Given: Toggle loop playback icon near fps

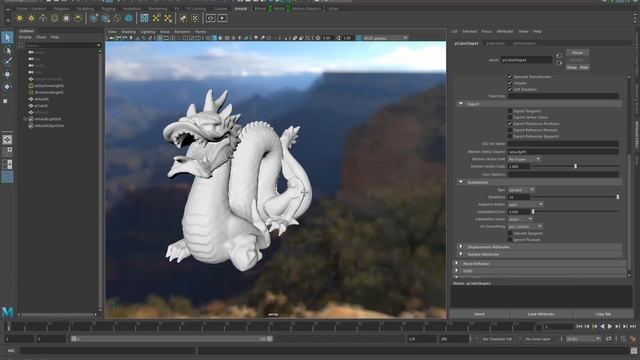Looking at the screenshot, I should (x=609, y=339).
